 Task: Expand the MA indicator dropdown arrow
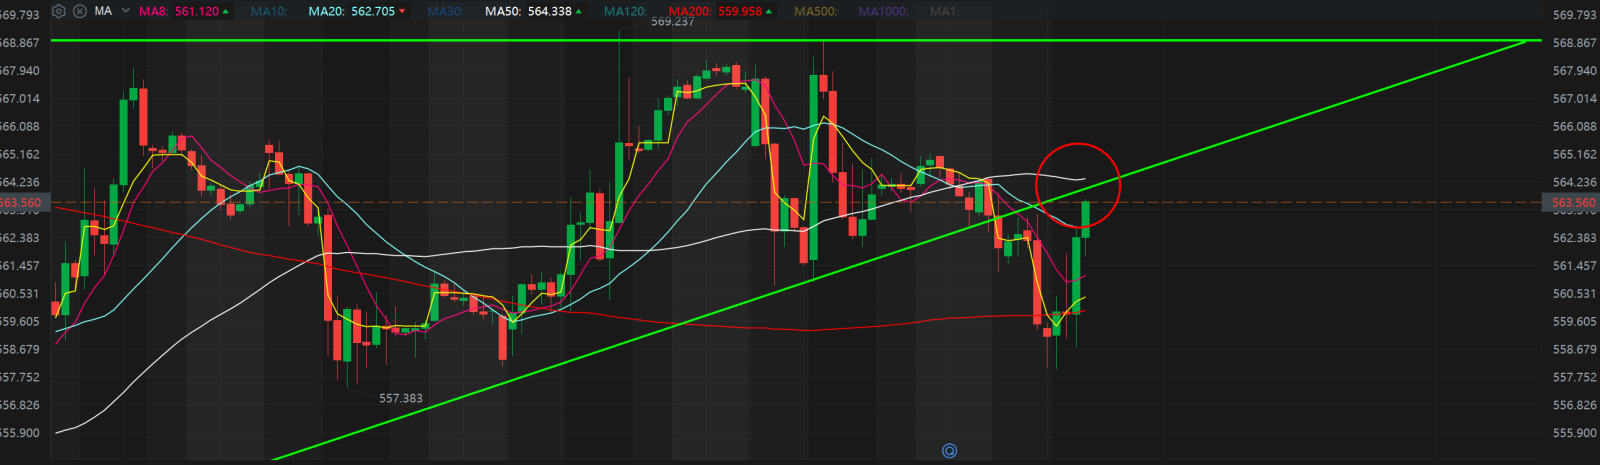pos(125,11)
